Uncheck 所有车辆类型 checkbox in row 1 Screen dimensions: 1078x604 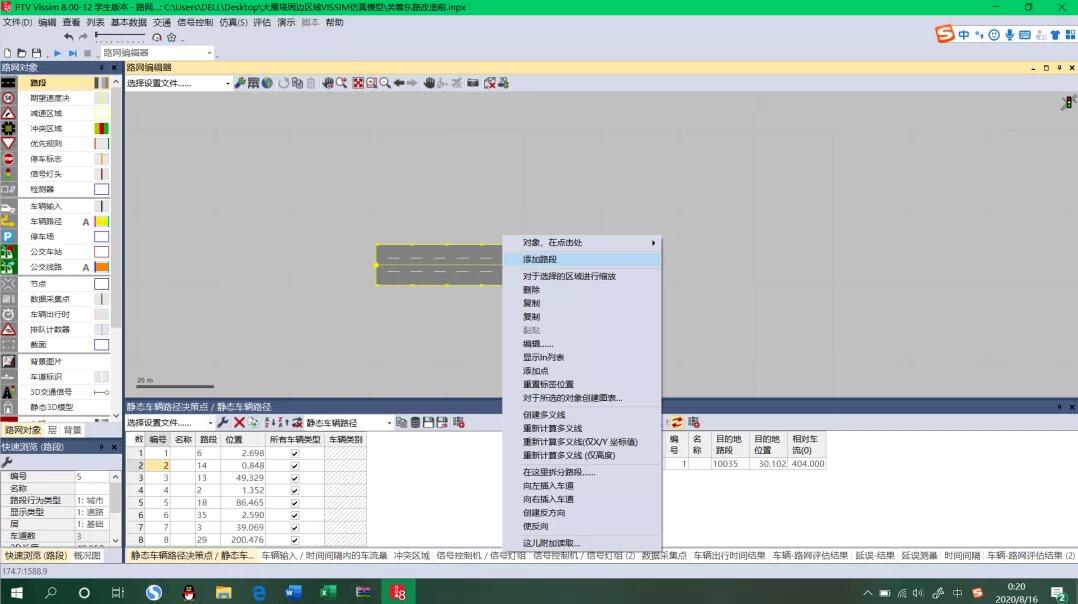click(295, 454)
